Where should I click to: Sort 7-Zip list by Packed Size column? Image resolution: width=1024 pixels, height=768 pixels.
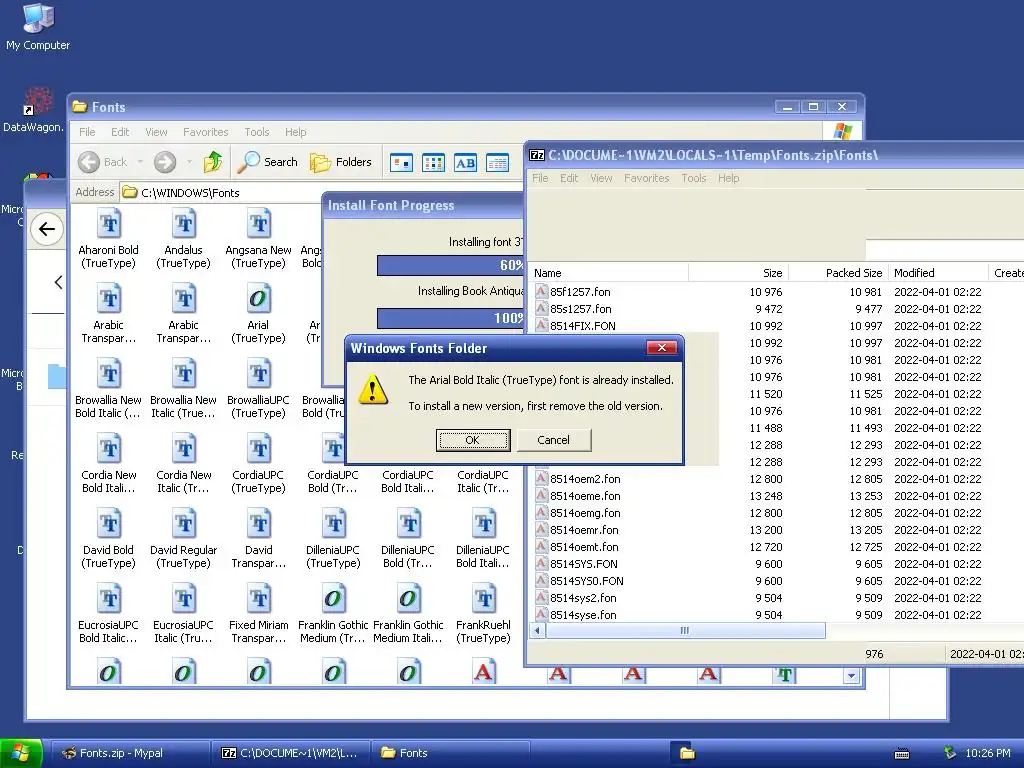[x=838, y=273]
